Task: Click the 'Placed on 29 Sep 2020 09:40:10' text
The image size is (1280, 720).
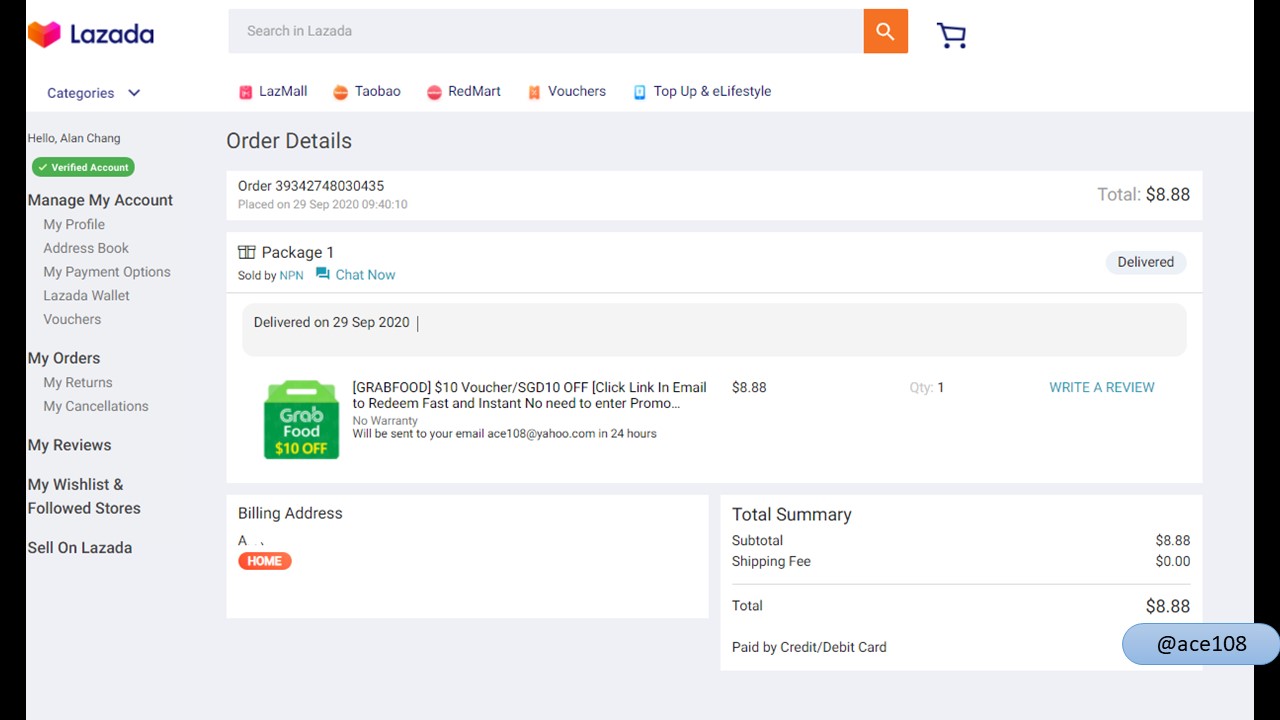Action: (322, 204)
